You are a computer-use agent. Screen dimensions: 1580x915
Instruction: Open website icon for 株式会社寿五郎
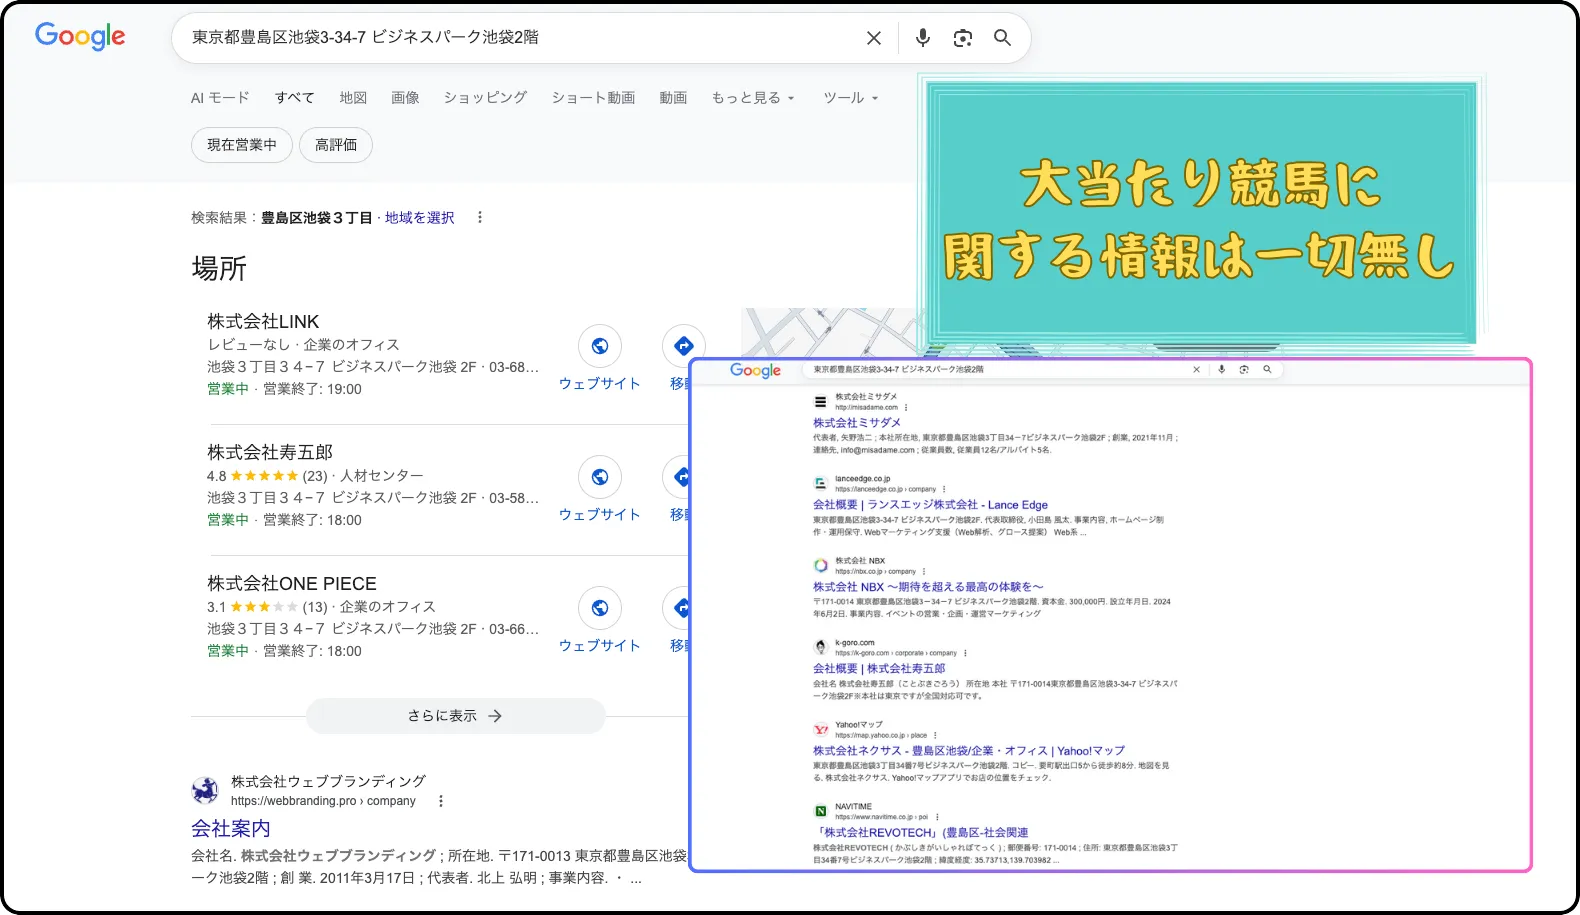(600, 477)
